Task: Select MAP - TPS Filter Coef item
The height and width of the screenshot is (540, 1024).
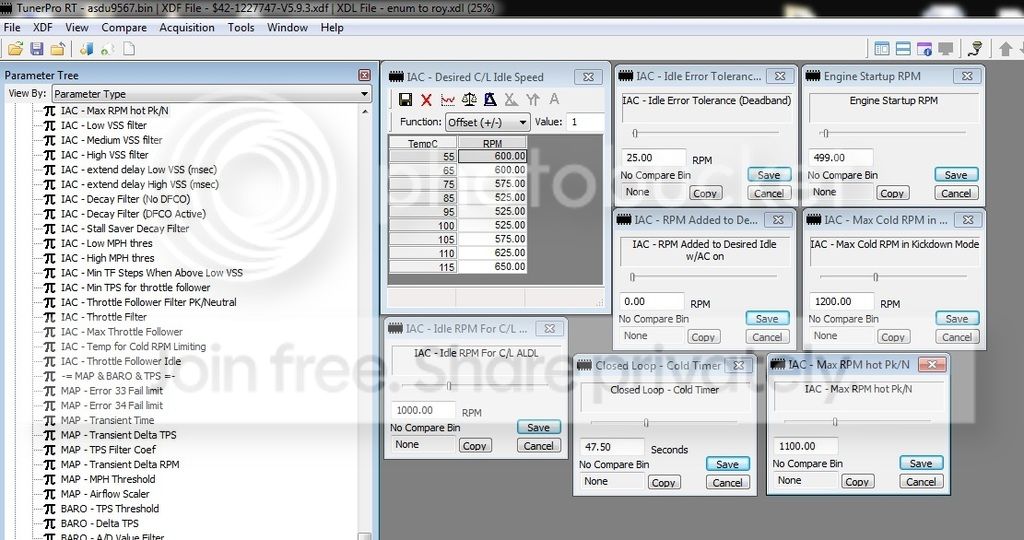Action: pos(108,449)
